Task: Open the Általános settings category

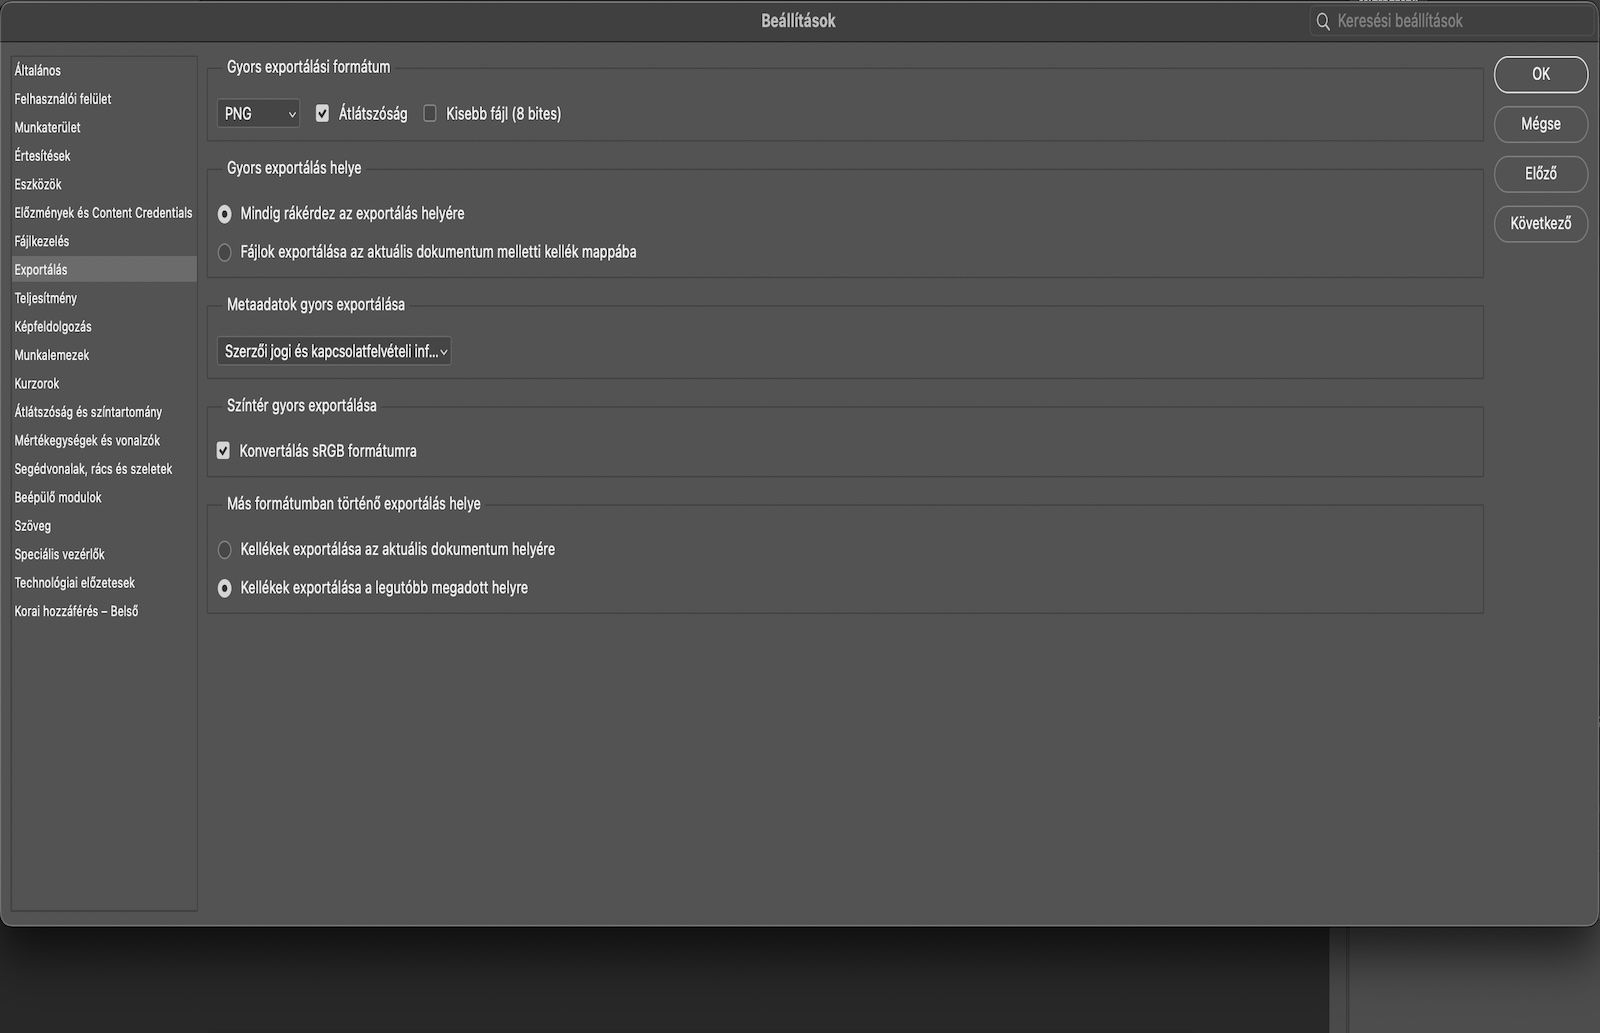Action: point(104,71)
